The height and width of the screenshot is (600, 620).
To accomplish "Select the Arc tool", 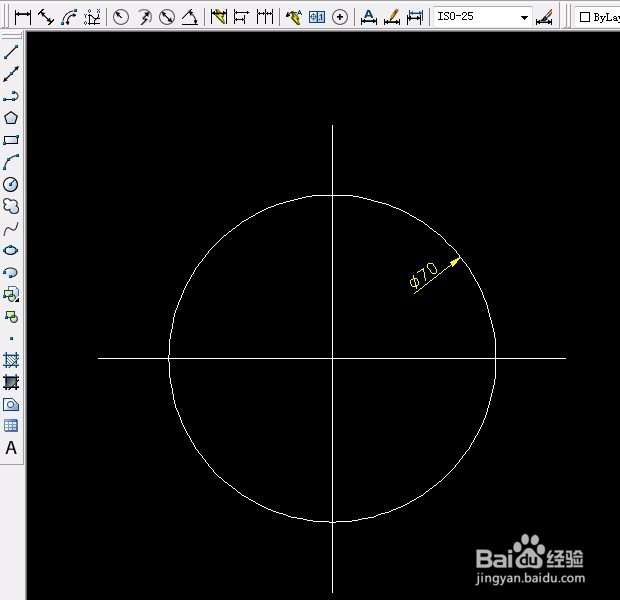I will (11, 162).
